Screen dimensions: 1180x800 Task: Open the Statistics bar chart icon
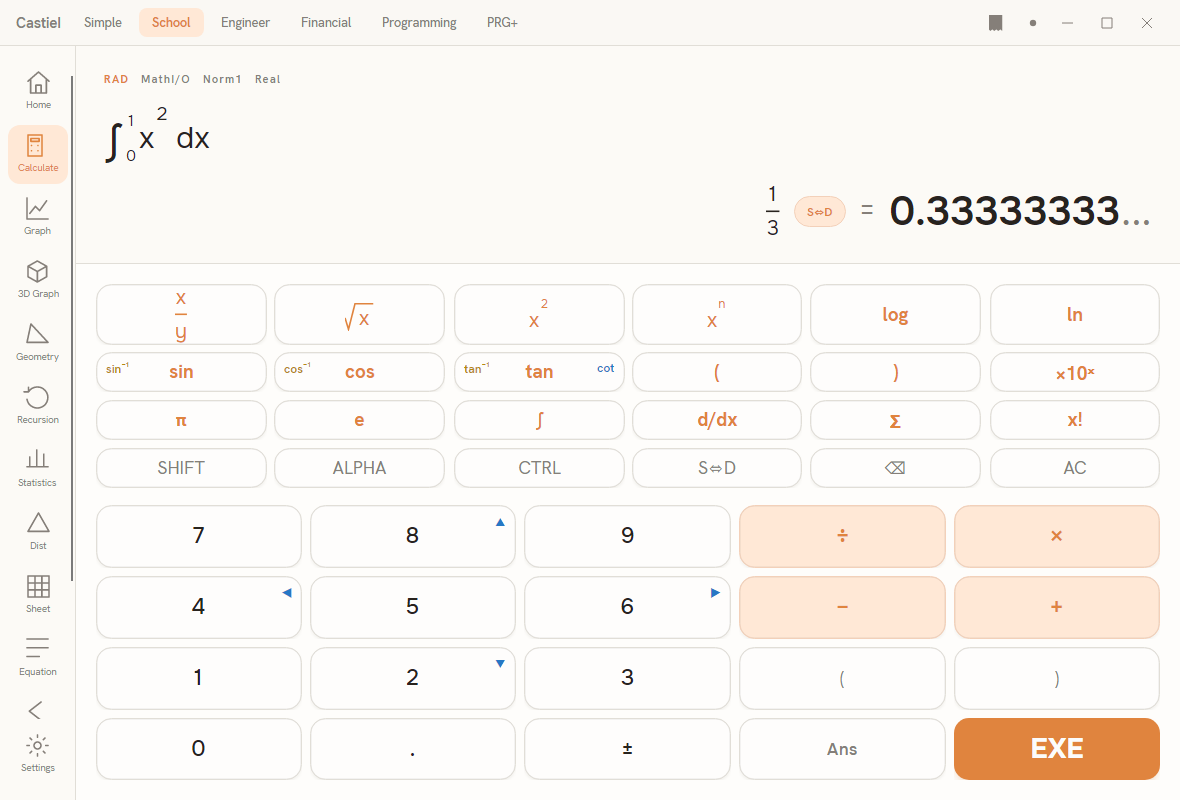pos(38,469)
